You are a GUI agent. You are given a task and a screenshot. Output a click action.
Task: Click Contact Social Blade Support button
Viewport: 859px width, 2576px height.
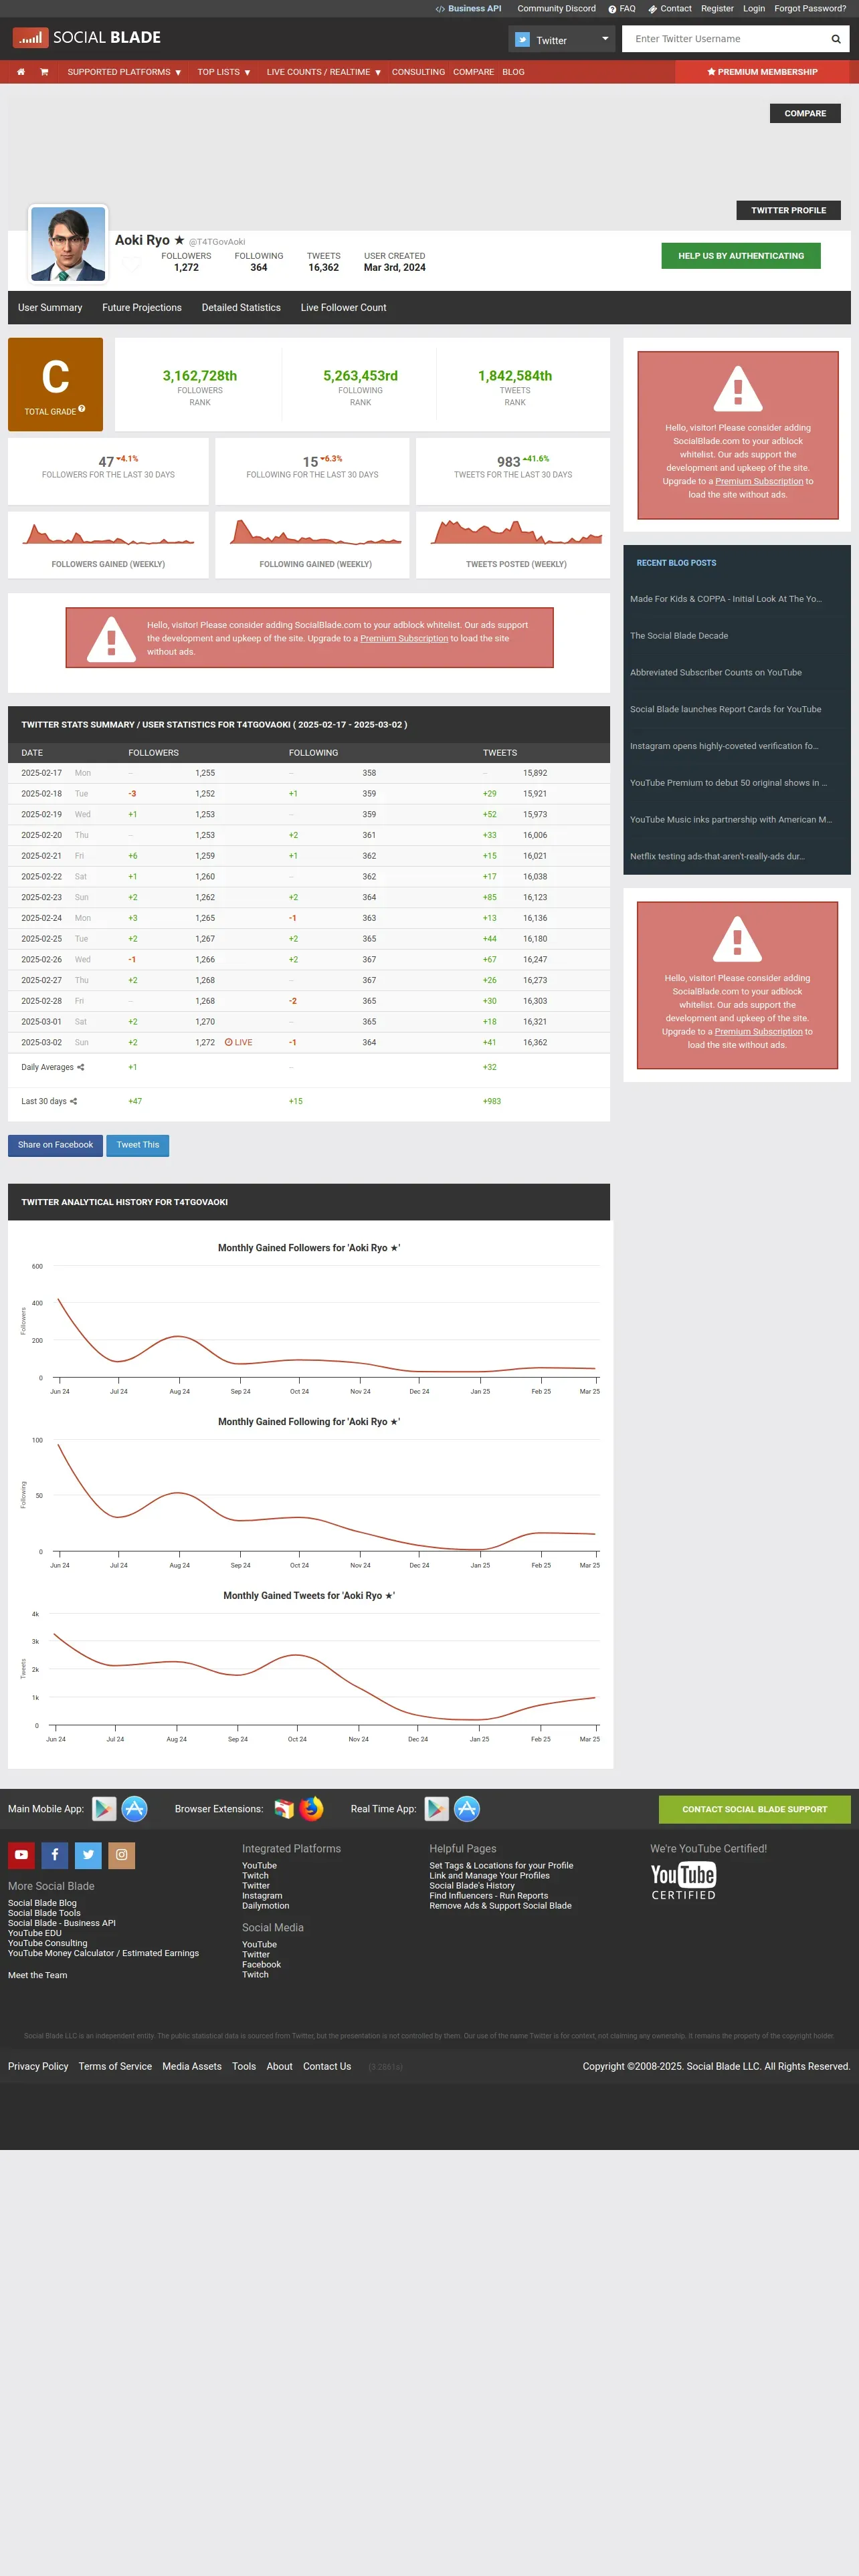pos(755,1809)
